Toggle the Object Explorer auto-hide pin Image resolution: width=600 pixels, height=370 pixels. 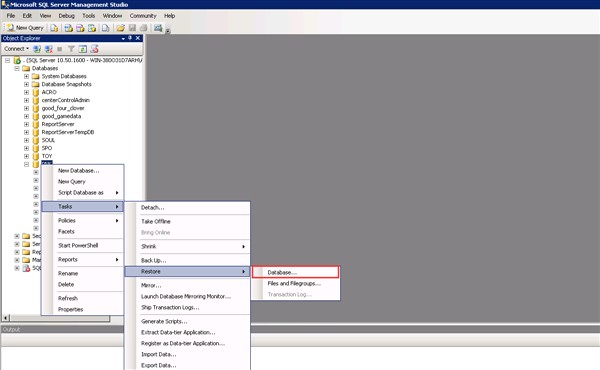130,38
